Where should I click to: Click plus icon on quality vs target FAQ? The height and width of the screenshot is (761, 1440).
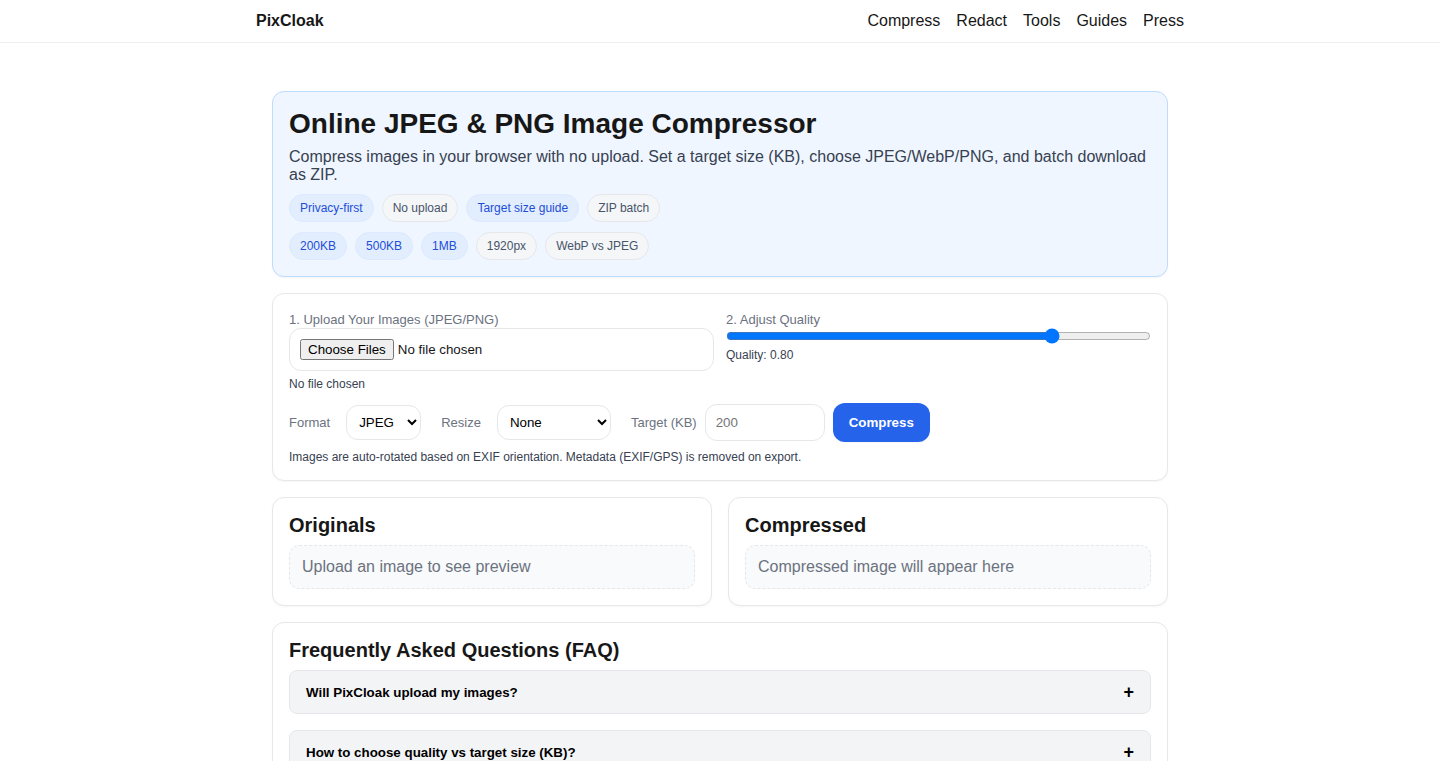click(1128, 752)
